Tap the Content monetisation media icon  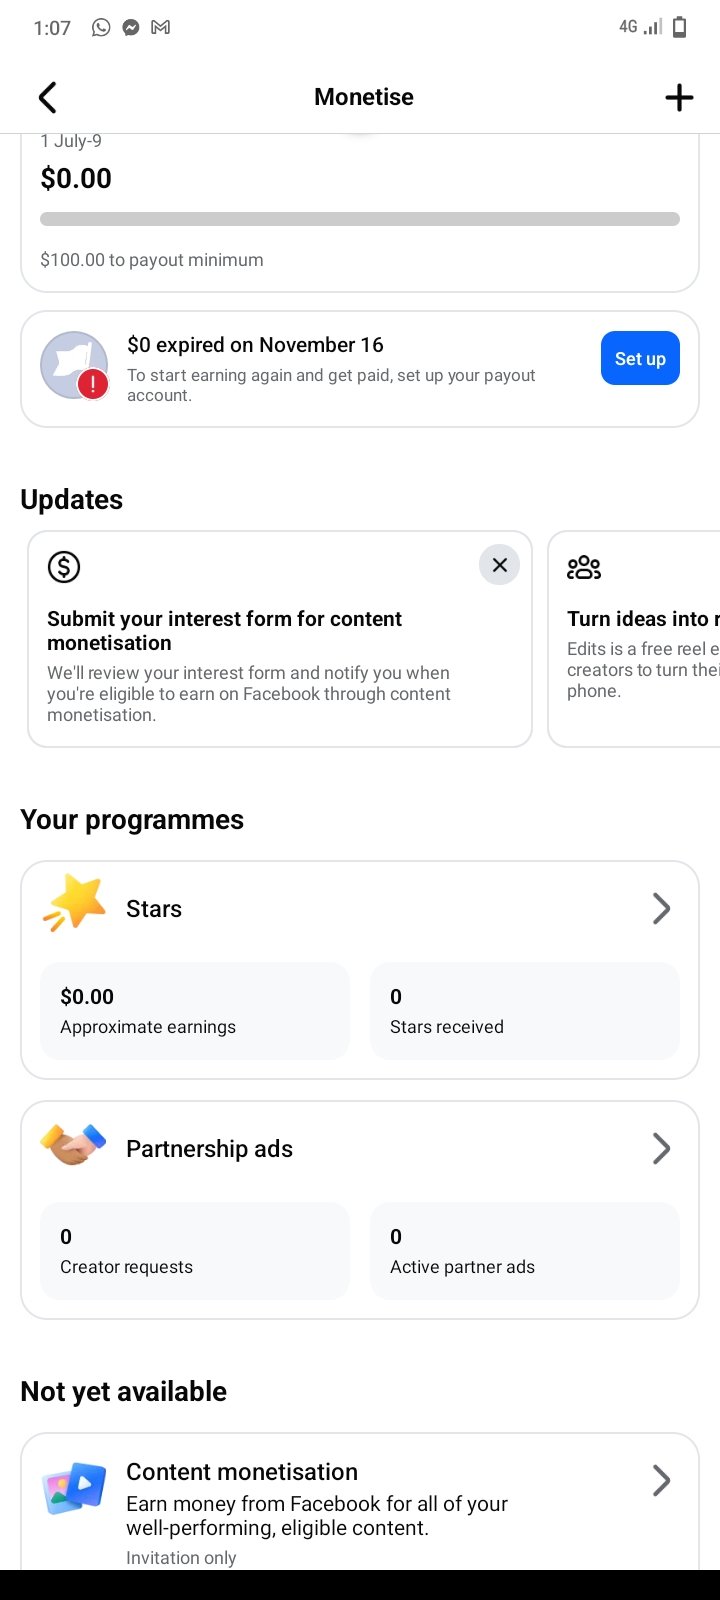[x=74, y=1489]
